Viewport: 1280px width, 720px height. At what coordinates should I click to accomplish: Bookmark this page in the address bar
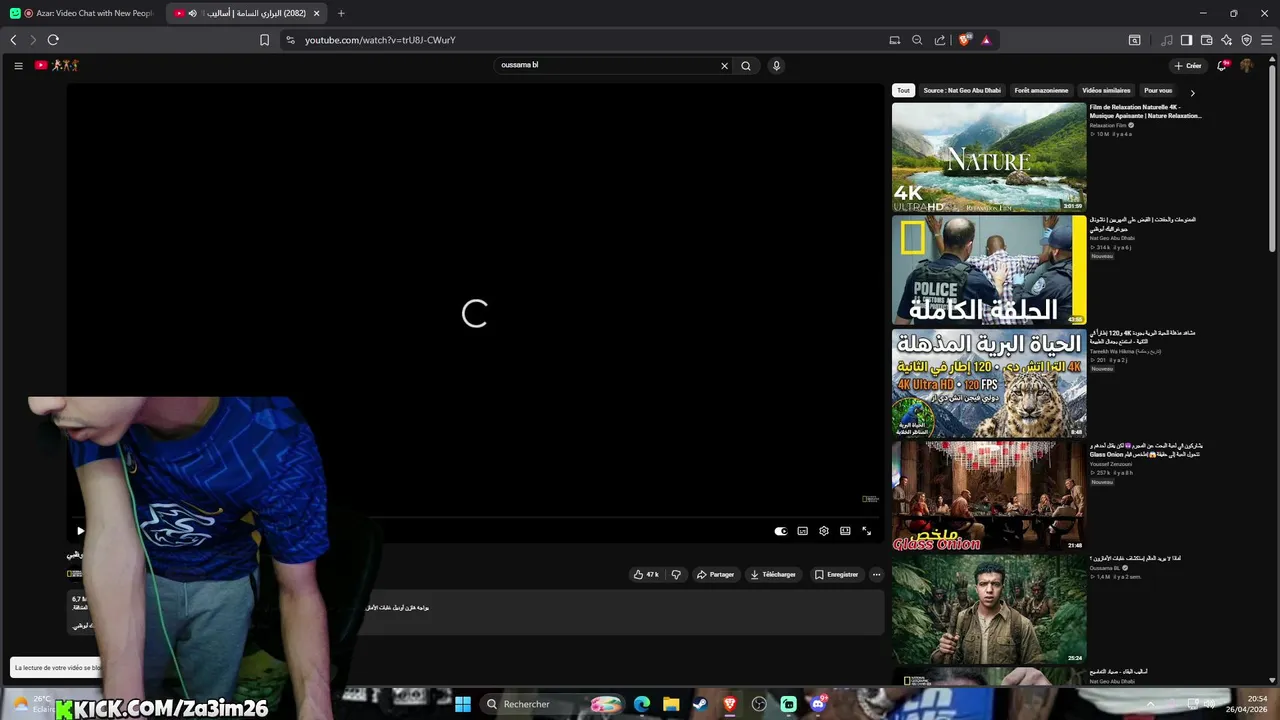click(264, 40)
